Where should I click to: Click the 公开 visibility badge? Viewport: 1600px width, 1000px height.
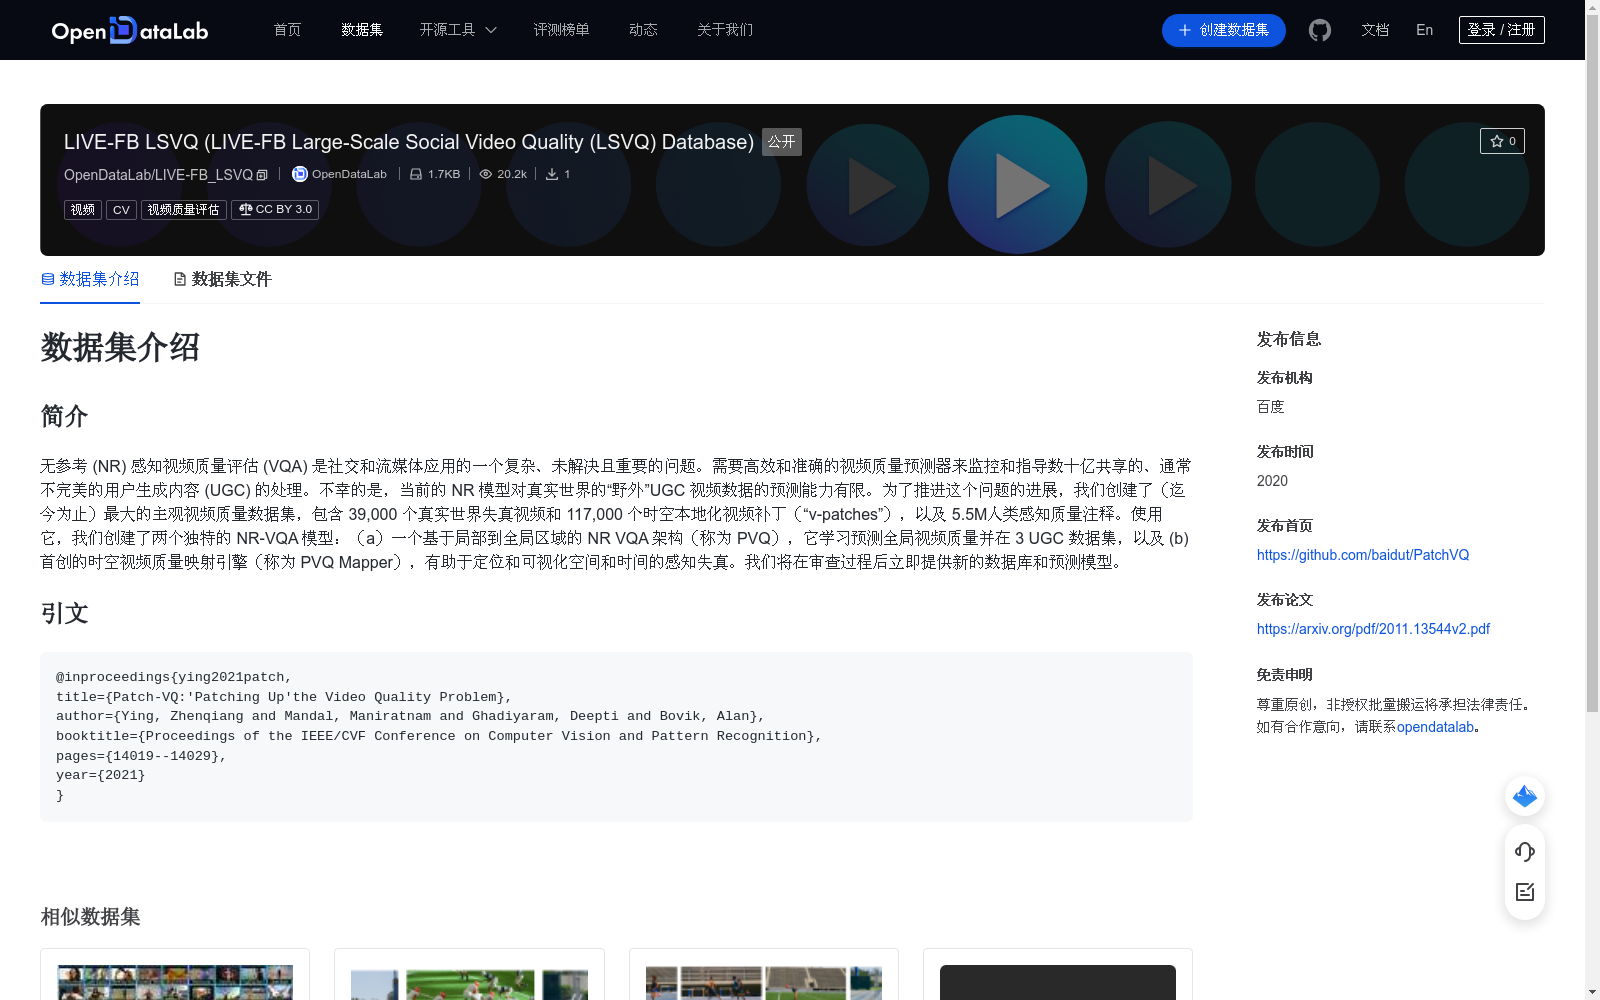point(781,142)
